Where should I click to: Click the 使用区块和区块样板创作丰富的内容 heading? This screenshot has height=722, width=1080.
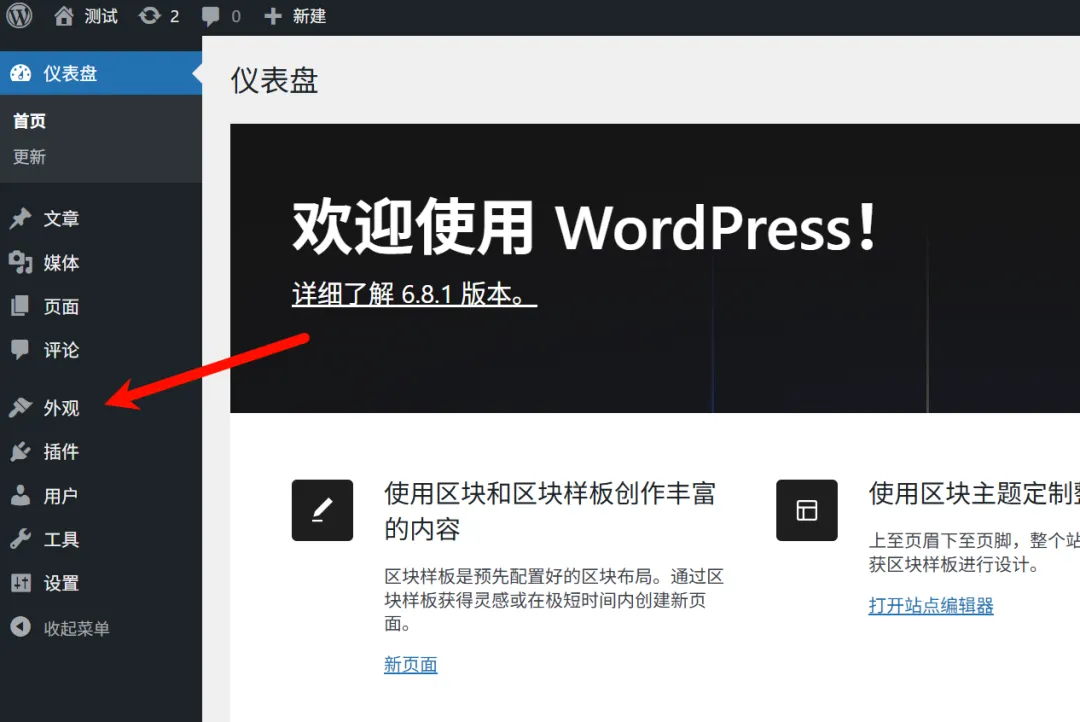(x=550, y=510)
